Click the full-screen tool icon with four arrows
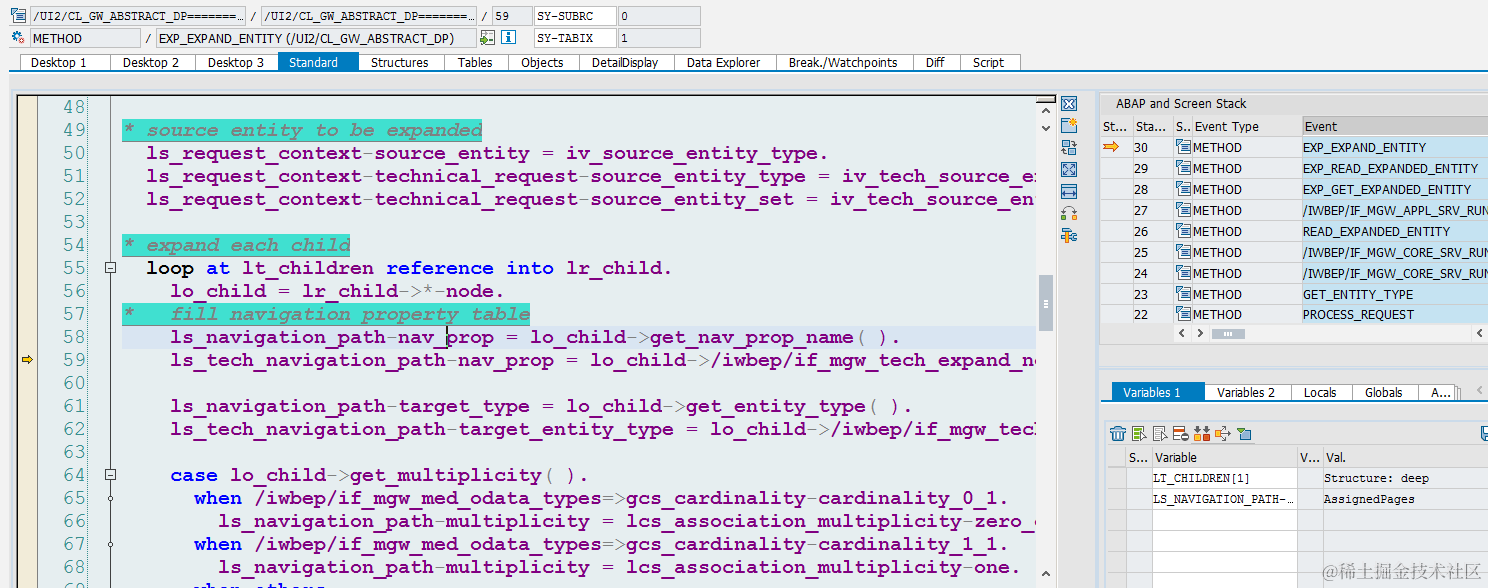This screenshot has width=1488, height=588. point(1069,170)
